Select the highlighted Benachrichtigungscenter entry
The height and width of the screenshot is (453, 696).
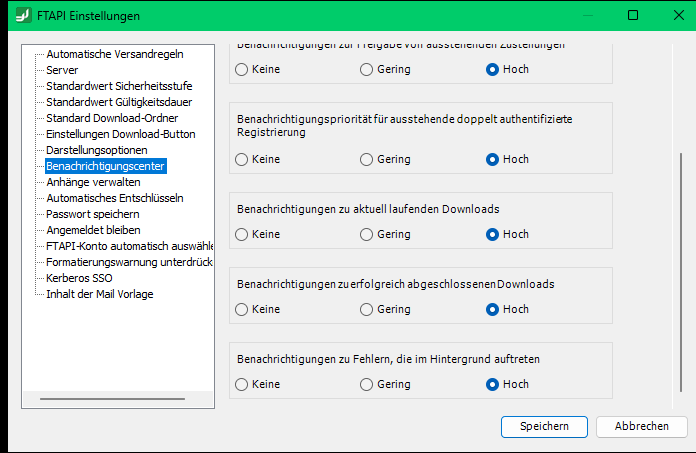click(x=106, y=166)
